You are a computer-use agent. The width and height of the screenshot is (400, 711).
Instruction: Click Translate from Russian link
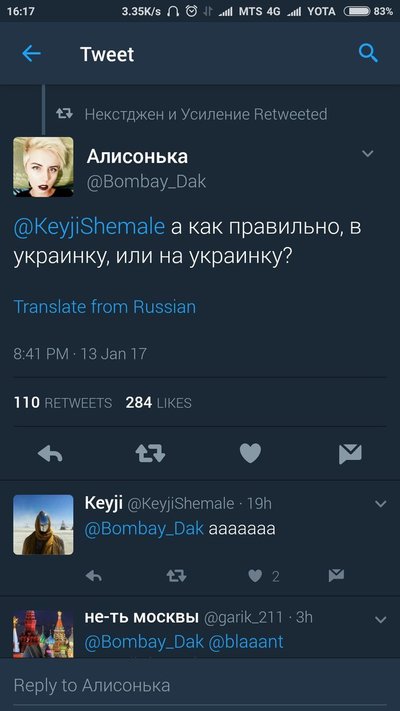[x=105, y=307]
